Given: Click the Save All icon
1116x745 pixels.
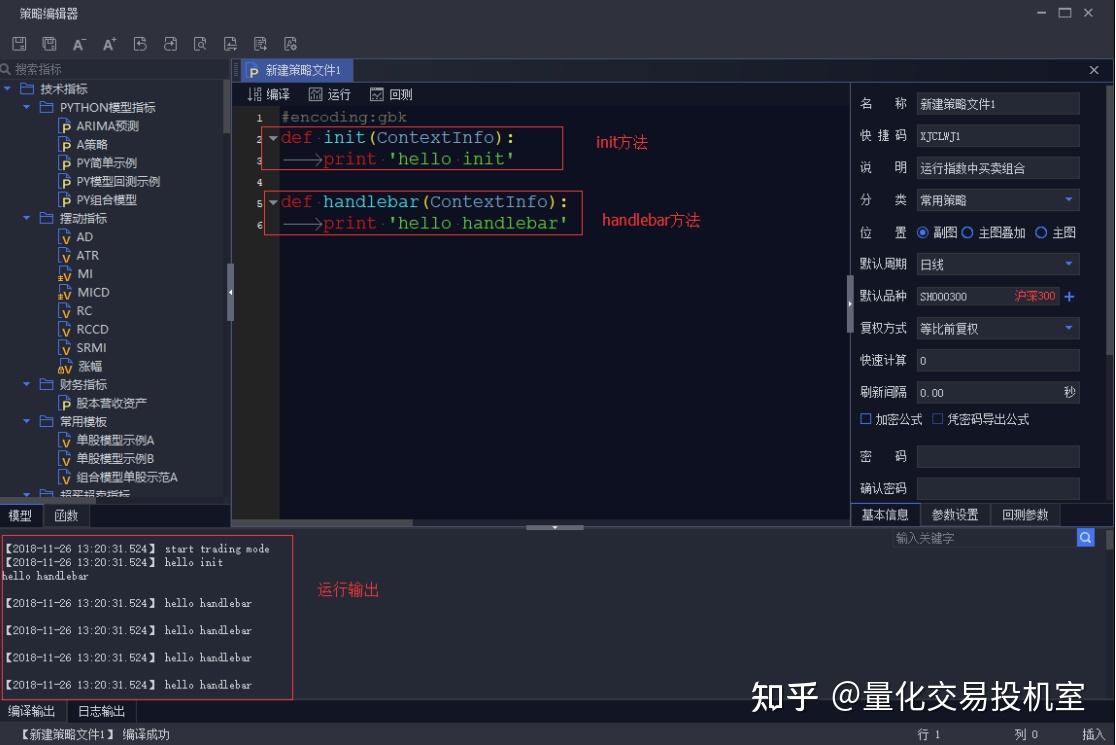Looking at the screenshot, I should [48, 44].
